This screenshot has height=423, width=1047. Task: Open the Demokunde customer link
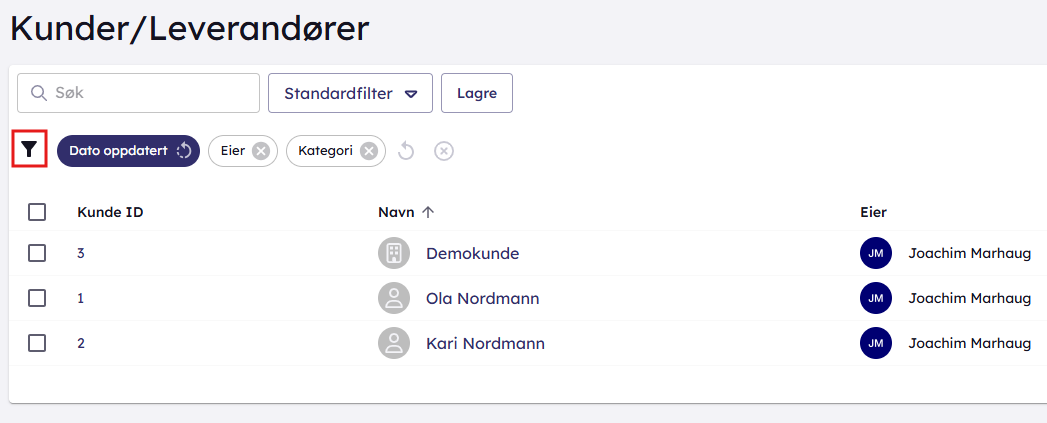click(472, 253)
